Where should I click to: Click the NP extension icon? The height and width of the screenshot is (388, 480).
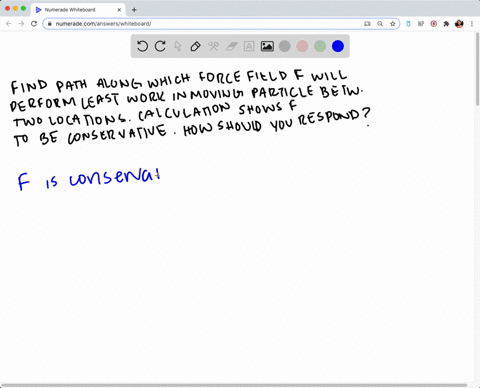pyautogui.click(x=421, y=24)
